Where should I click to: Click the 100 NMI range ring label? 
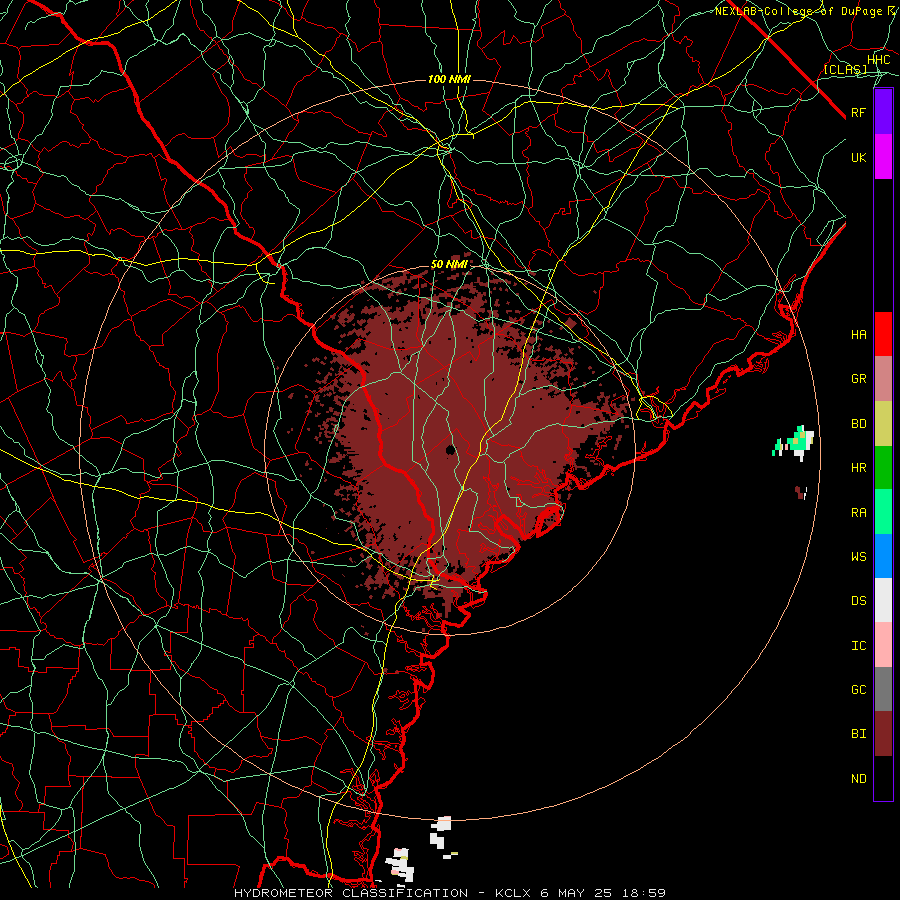pos(449,79)
